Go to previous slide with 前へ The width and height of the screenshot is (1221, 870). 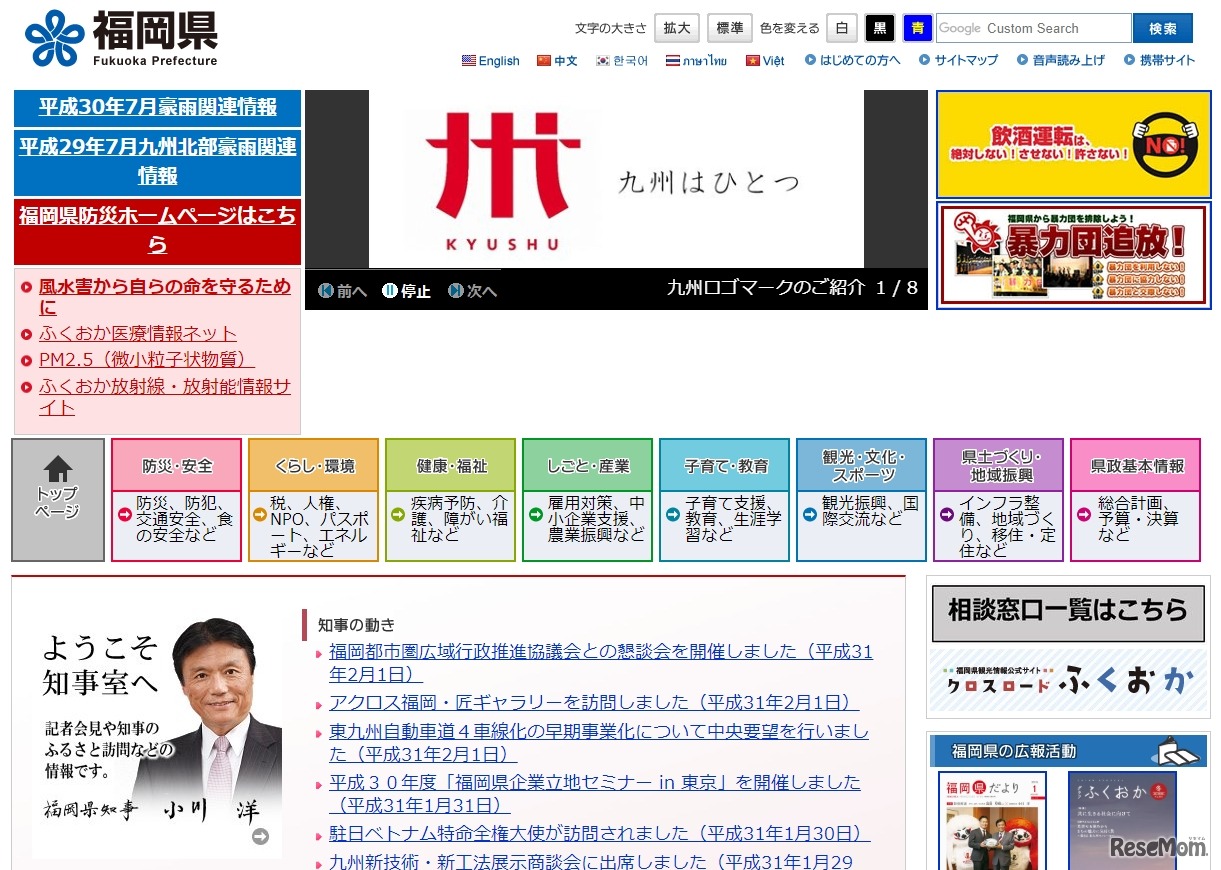(x=342, y=291)
